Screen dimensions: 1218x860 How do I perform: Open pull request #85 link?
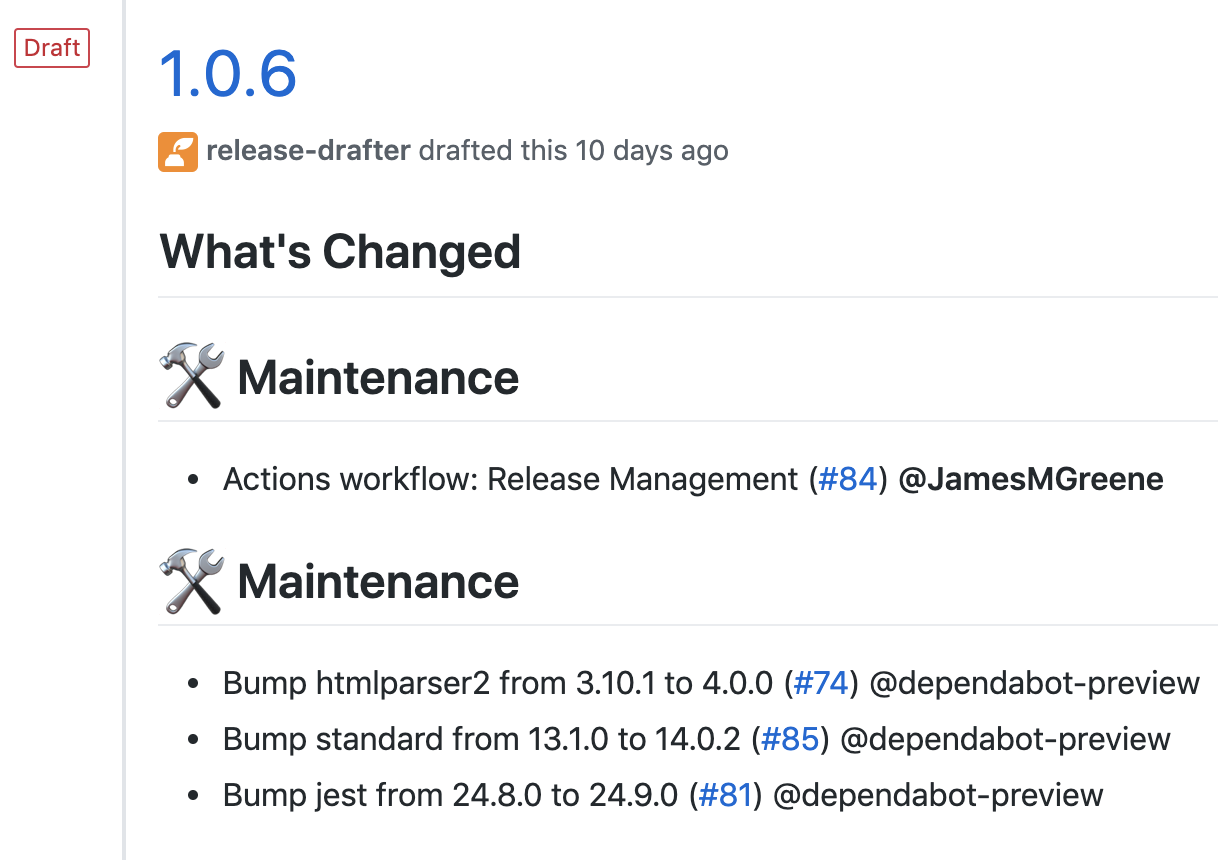(790, 739)
